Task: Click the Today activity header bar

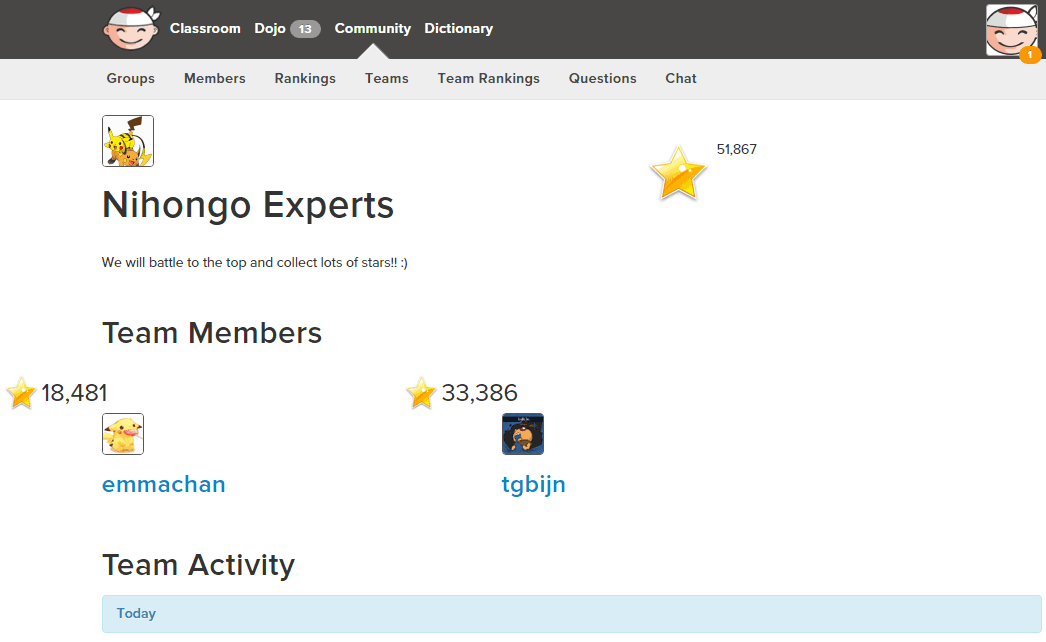Action: [x=572, y=614]
